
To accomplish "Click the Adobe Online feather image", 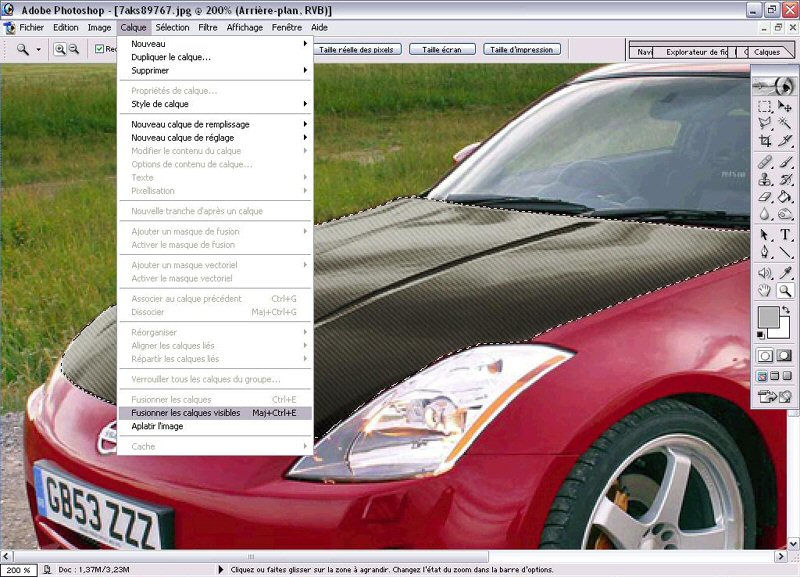I will (774, 86).
